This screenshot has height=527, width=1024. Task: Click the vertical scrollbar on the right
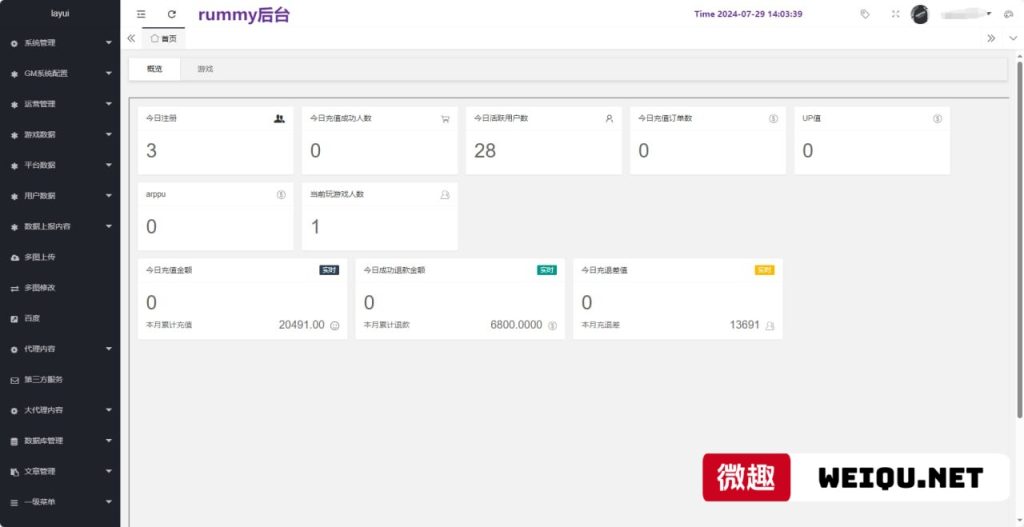[x=1019, y=240]
